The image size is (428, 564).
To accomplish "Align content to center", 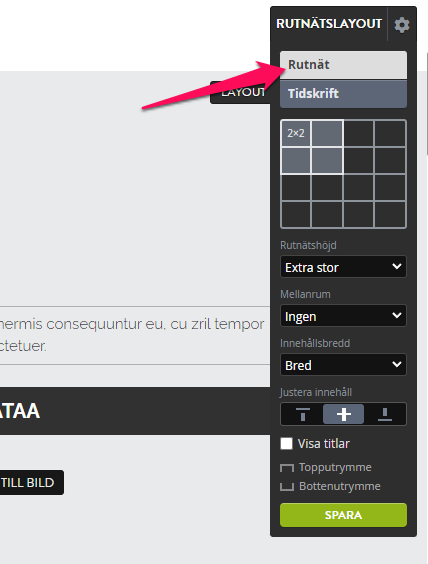I will click(343, 414).
